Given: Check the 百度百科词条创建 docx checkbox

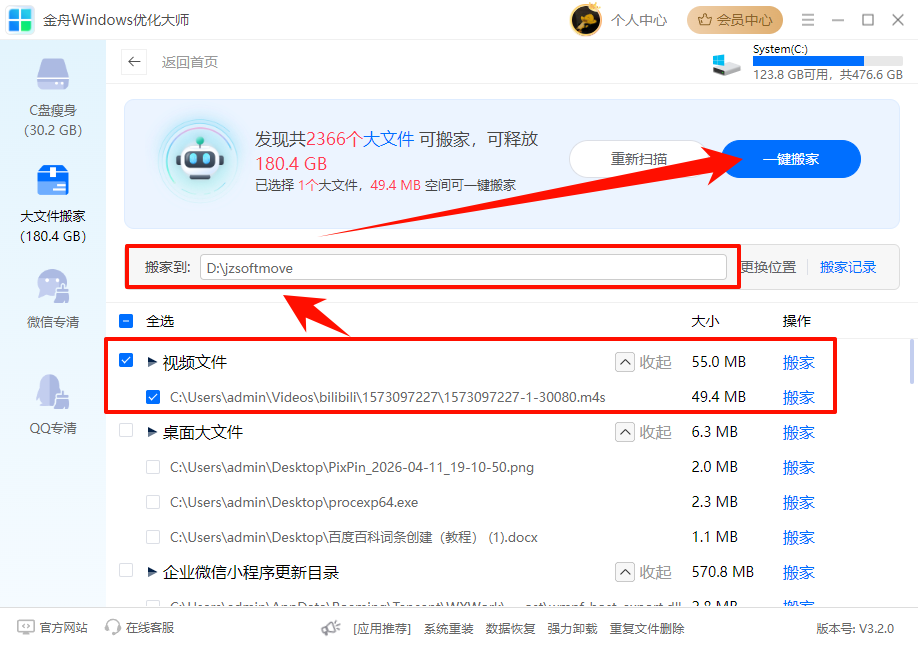Looking at the screenshot, I should pos(153,537).
